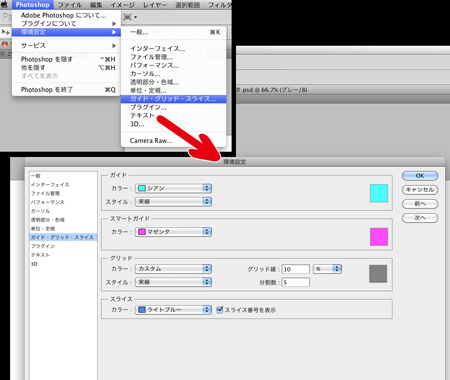Viewport: 450px width, 380px height.
Task: Select ガイド・グリッド・スライス in sidebar list
Action: [63, 237]
